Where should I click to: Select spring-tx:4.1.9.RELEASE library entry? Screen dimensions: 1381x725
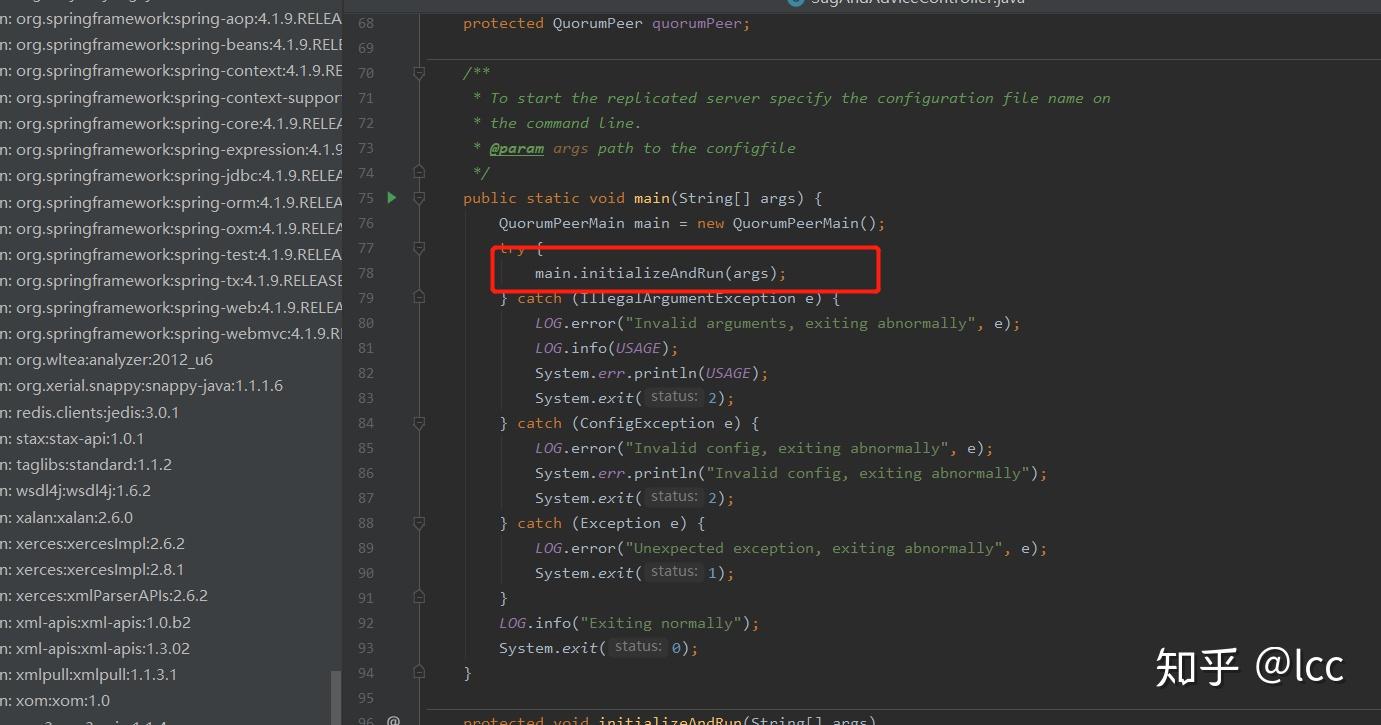coord(171,280)
